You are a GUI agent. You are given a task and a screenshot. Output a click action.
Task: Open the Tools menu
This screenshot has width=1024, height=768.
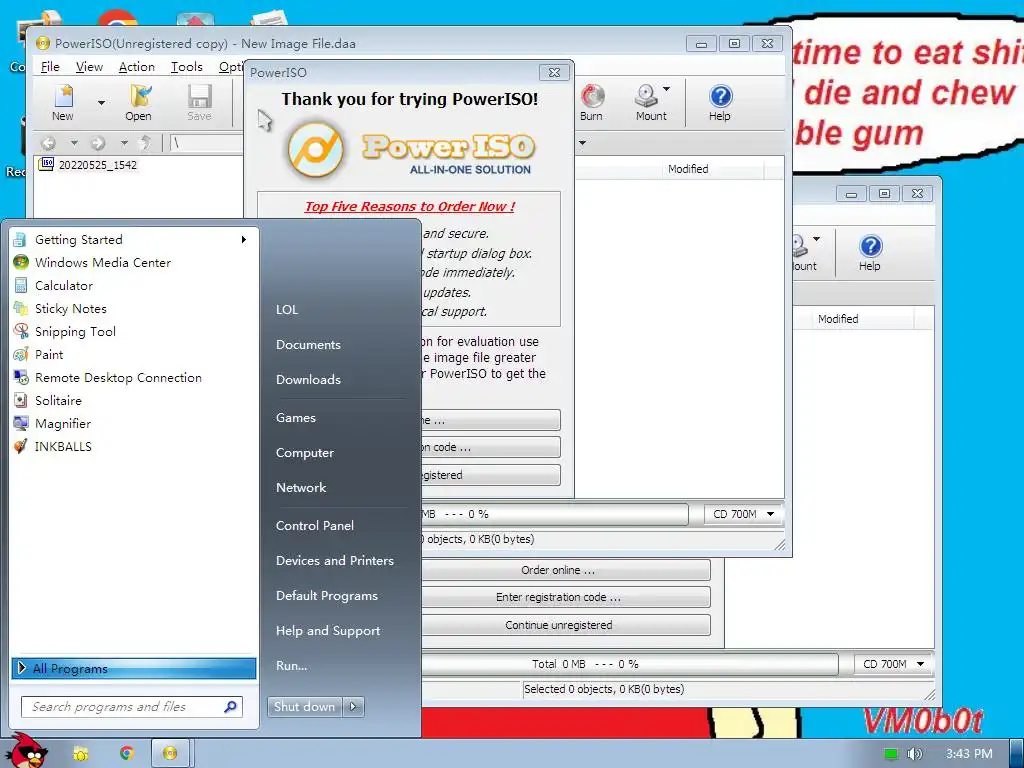[187, 67]
